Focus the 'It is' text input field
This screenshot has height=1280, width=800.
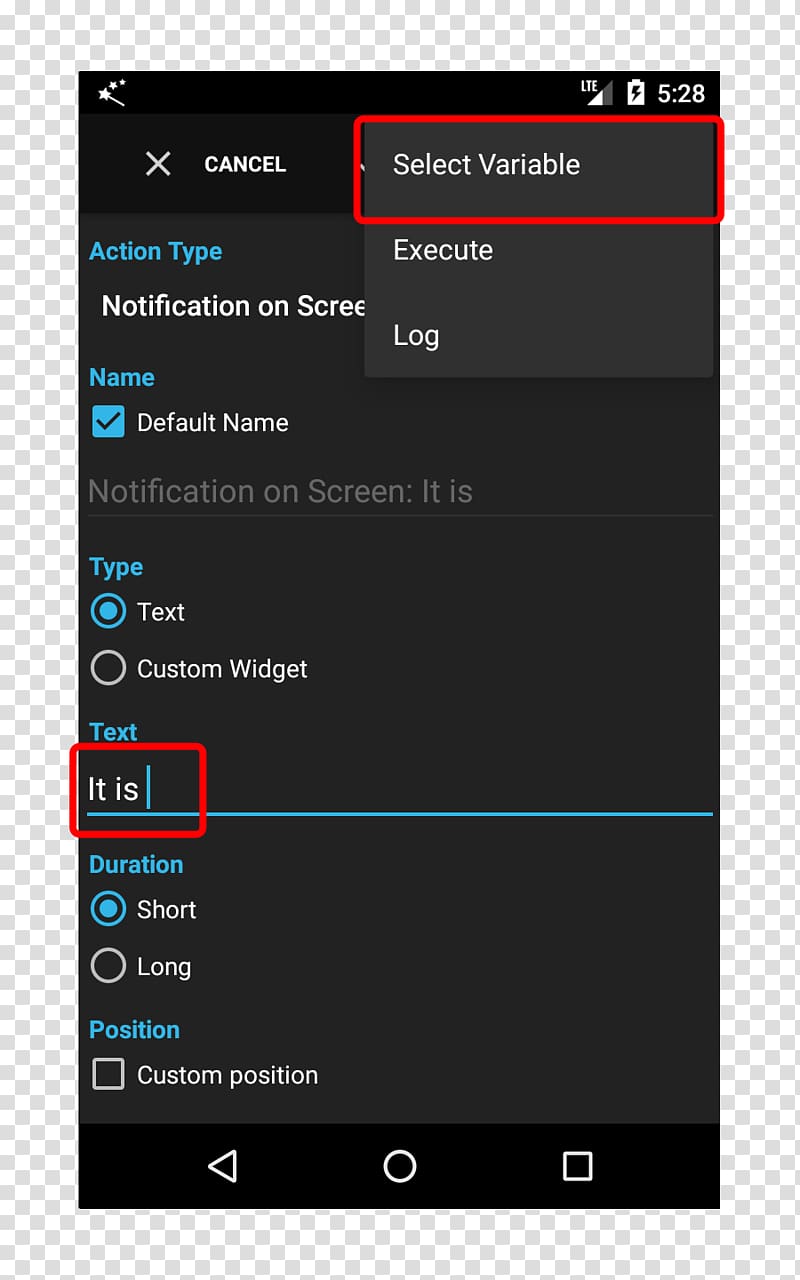point(400,789)
